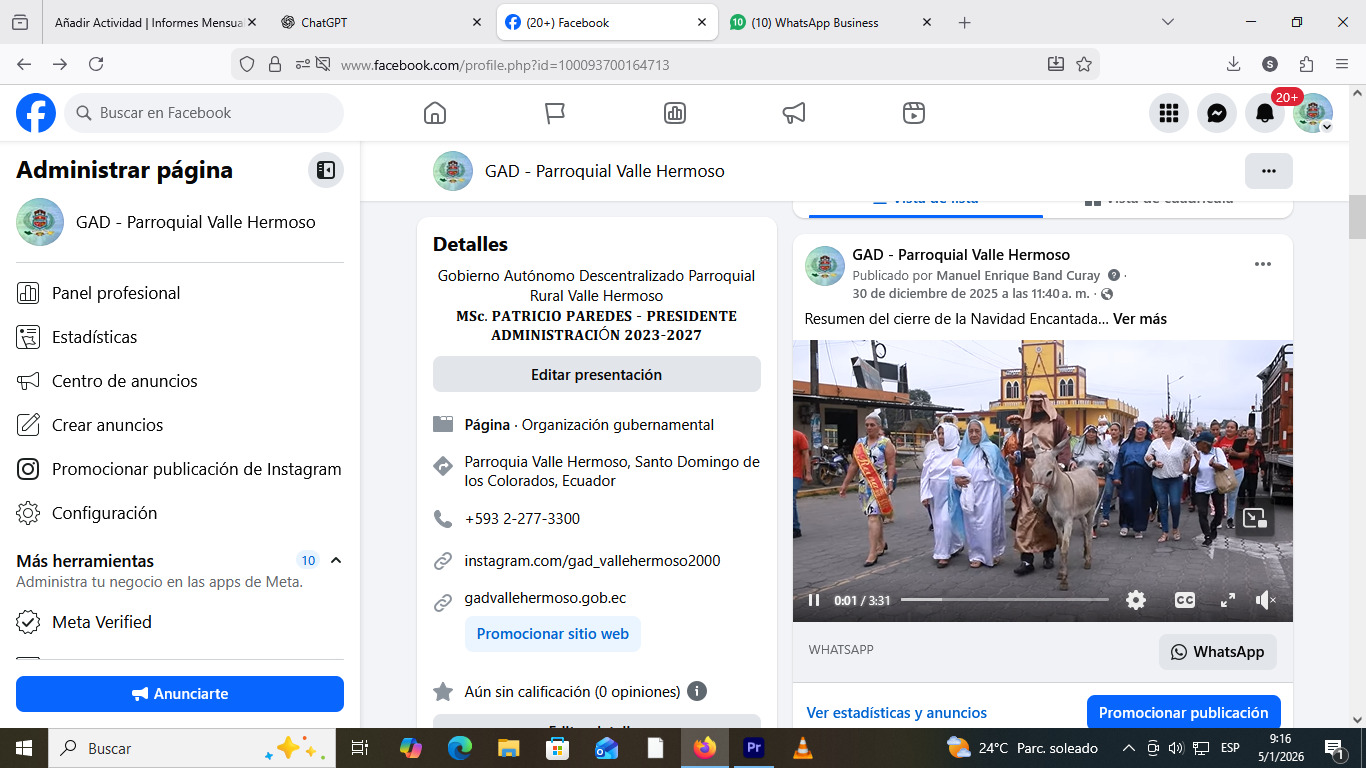This screenshot has width=1366, height=768.
Task: Unmute the video sound
Action: coord(1265,600)
